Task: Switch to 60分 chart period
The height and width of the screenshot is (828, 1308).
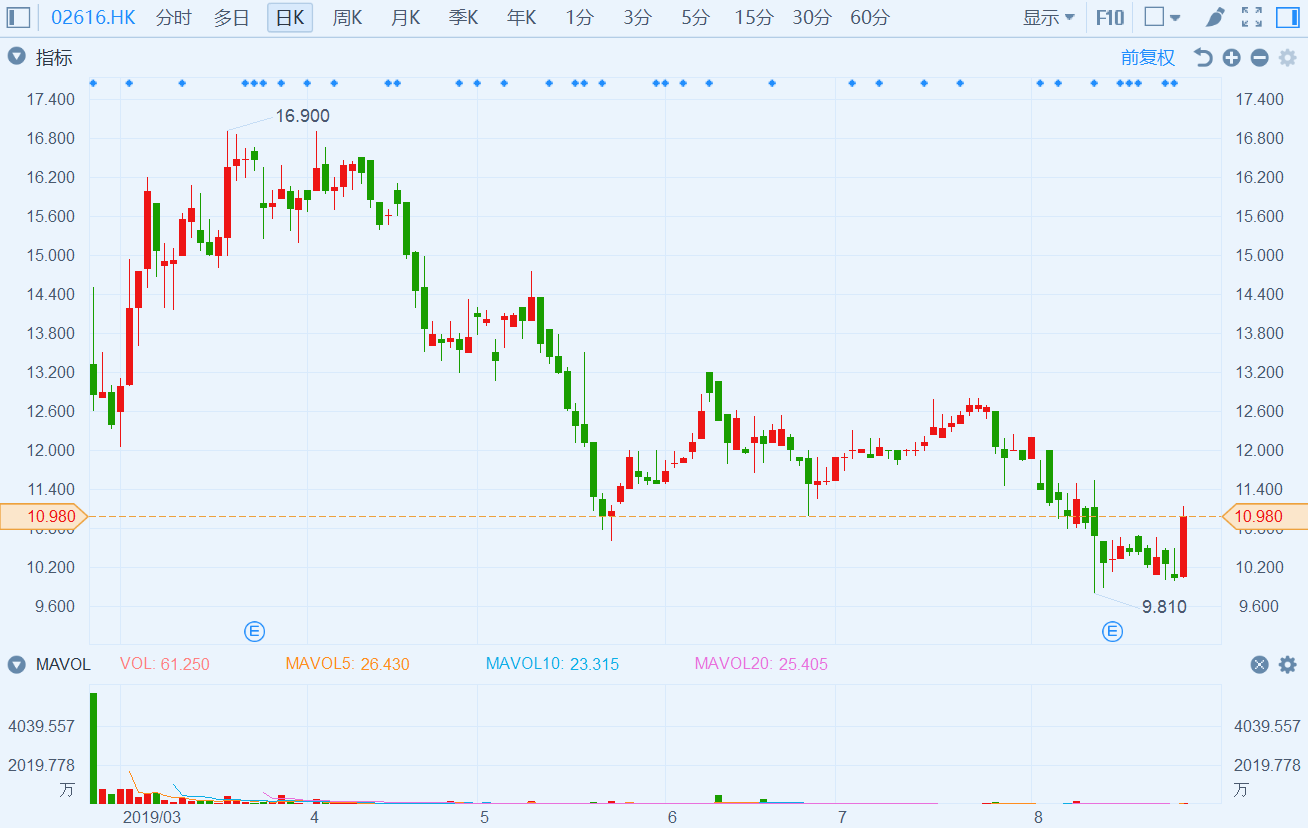Action: 870,17
